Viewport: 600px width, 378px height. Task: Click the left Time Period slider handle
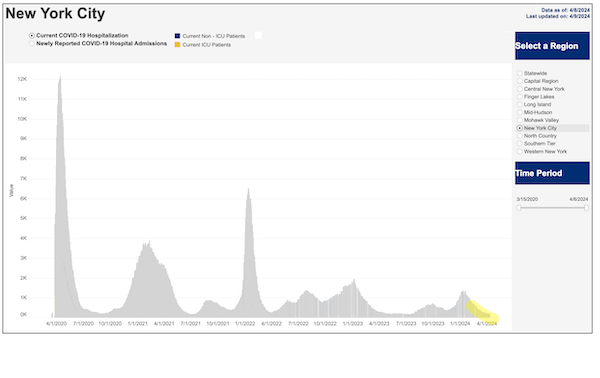[x=519, y=208]
